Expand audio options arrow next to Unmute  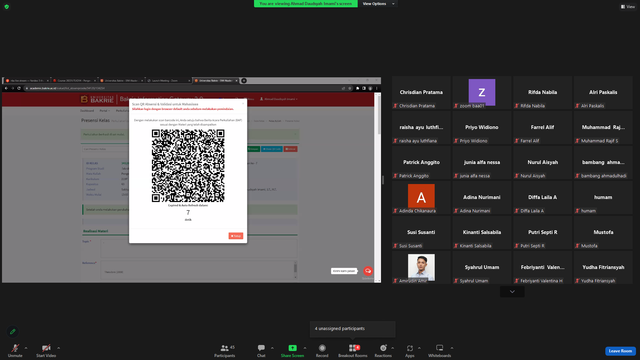pyautogui.click(x=26, y=348)
